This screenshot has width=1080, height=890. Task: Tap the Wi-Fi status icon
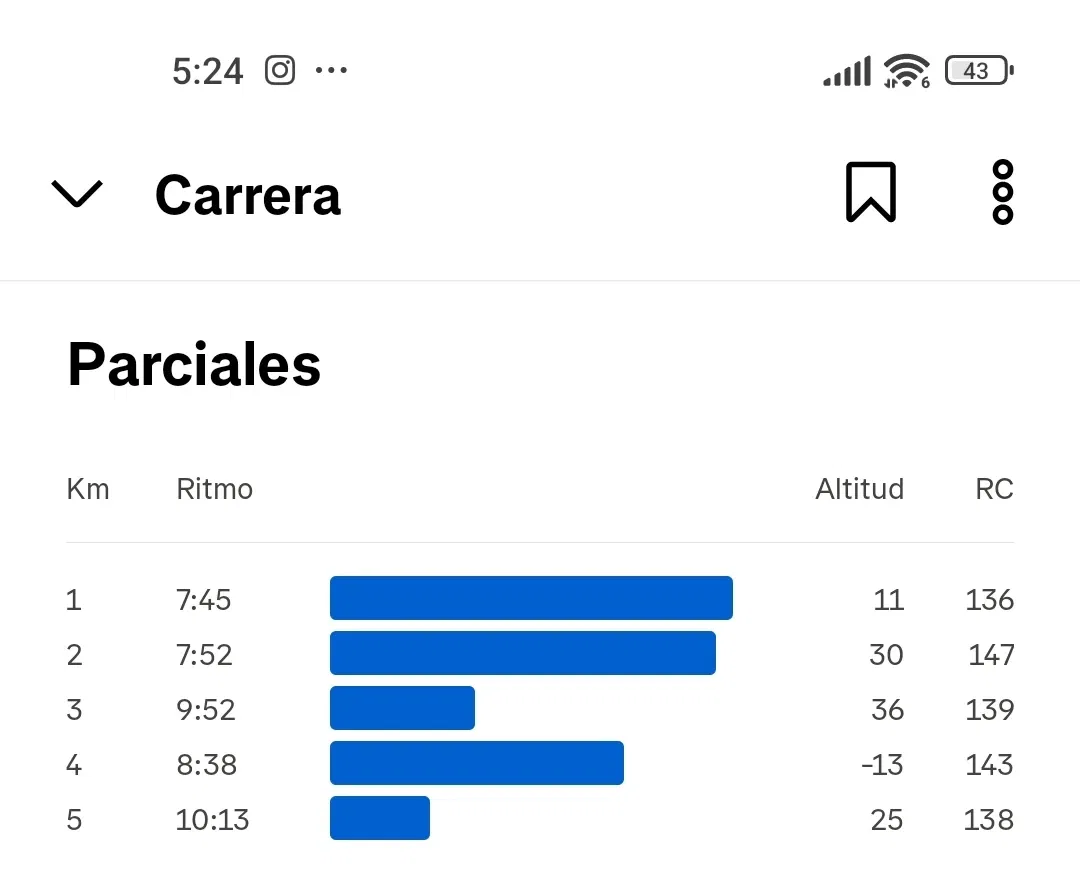(906, 71)
